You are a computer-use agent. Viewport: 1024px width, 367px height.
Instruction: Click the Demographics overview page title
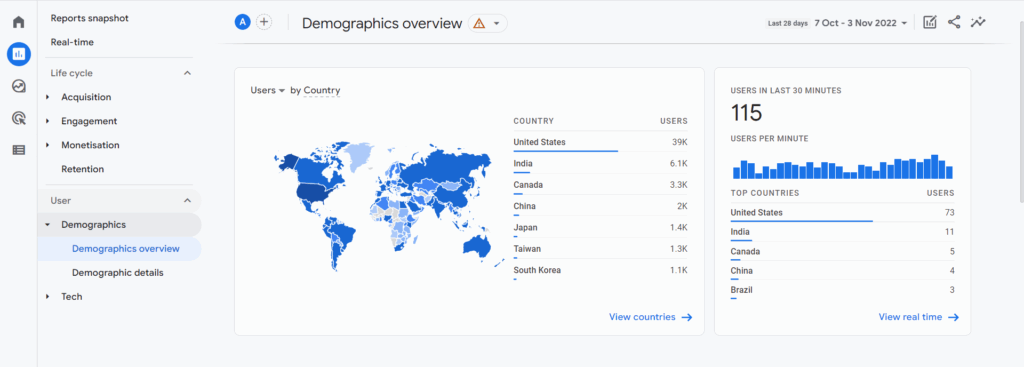click(381, 24)
